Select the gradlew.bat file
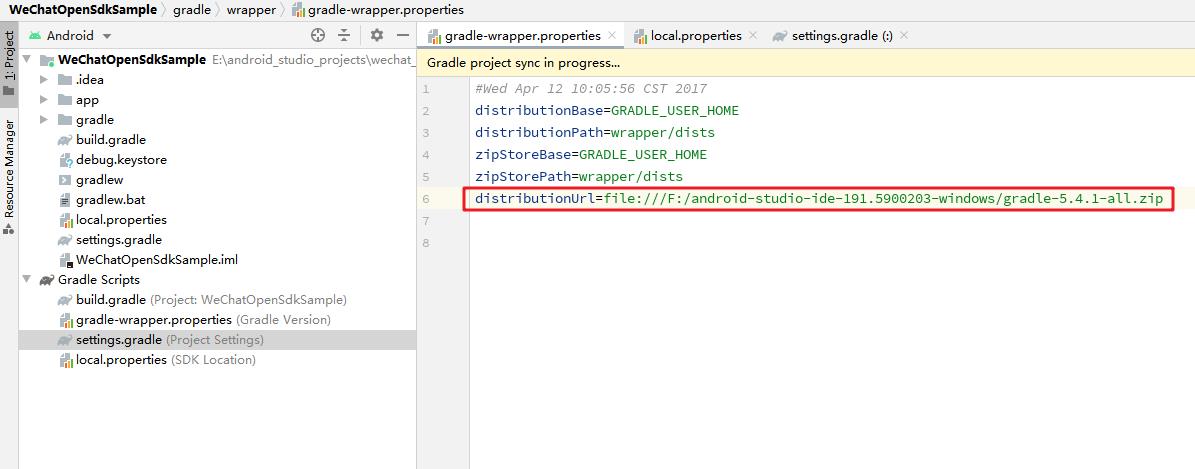The width and height of the screenshot is (1195, 469). [111, 200]
